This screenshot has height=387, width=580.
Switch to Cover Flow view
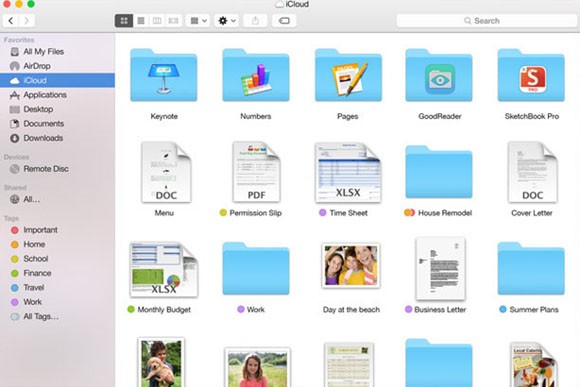click(x=173, y=21)
